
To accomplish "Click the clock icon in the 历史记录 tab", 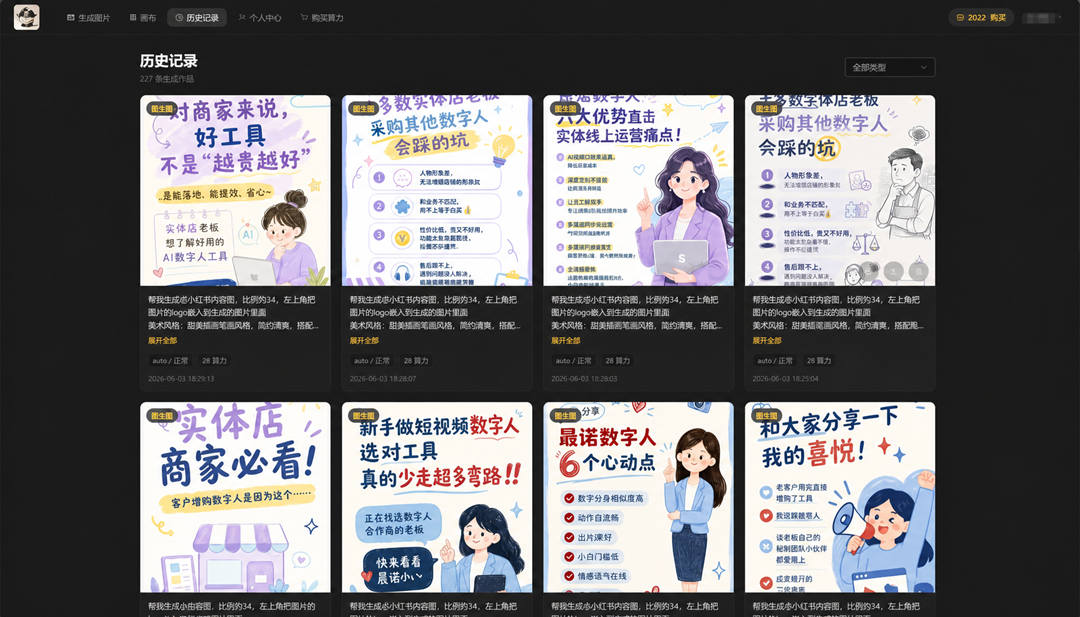I will point(179,18).
